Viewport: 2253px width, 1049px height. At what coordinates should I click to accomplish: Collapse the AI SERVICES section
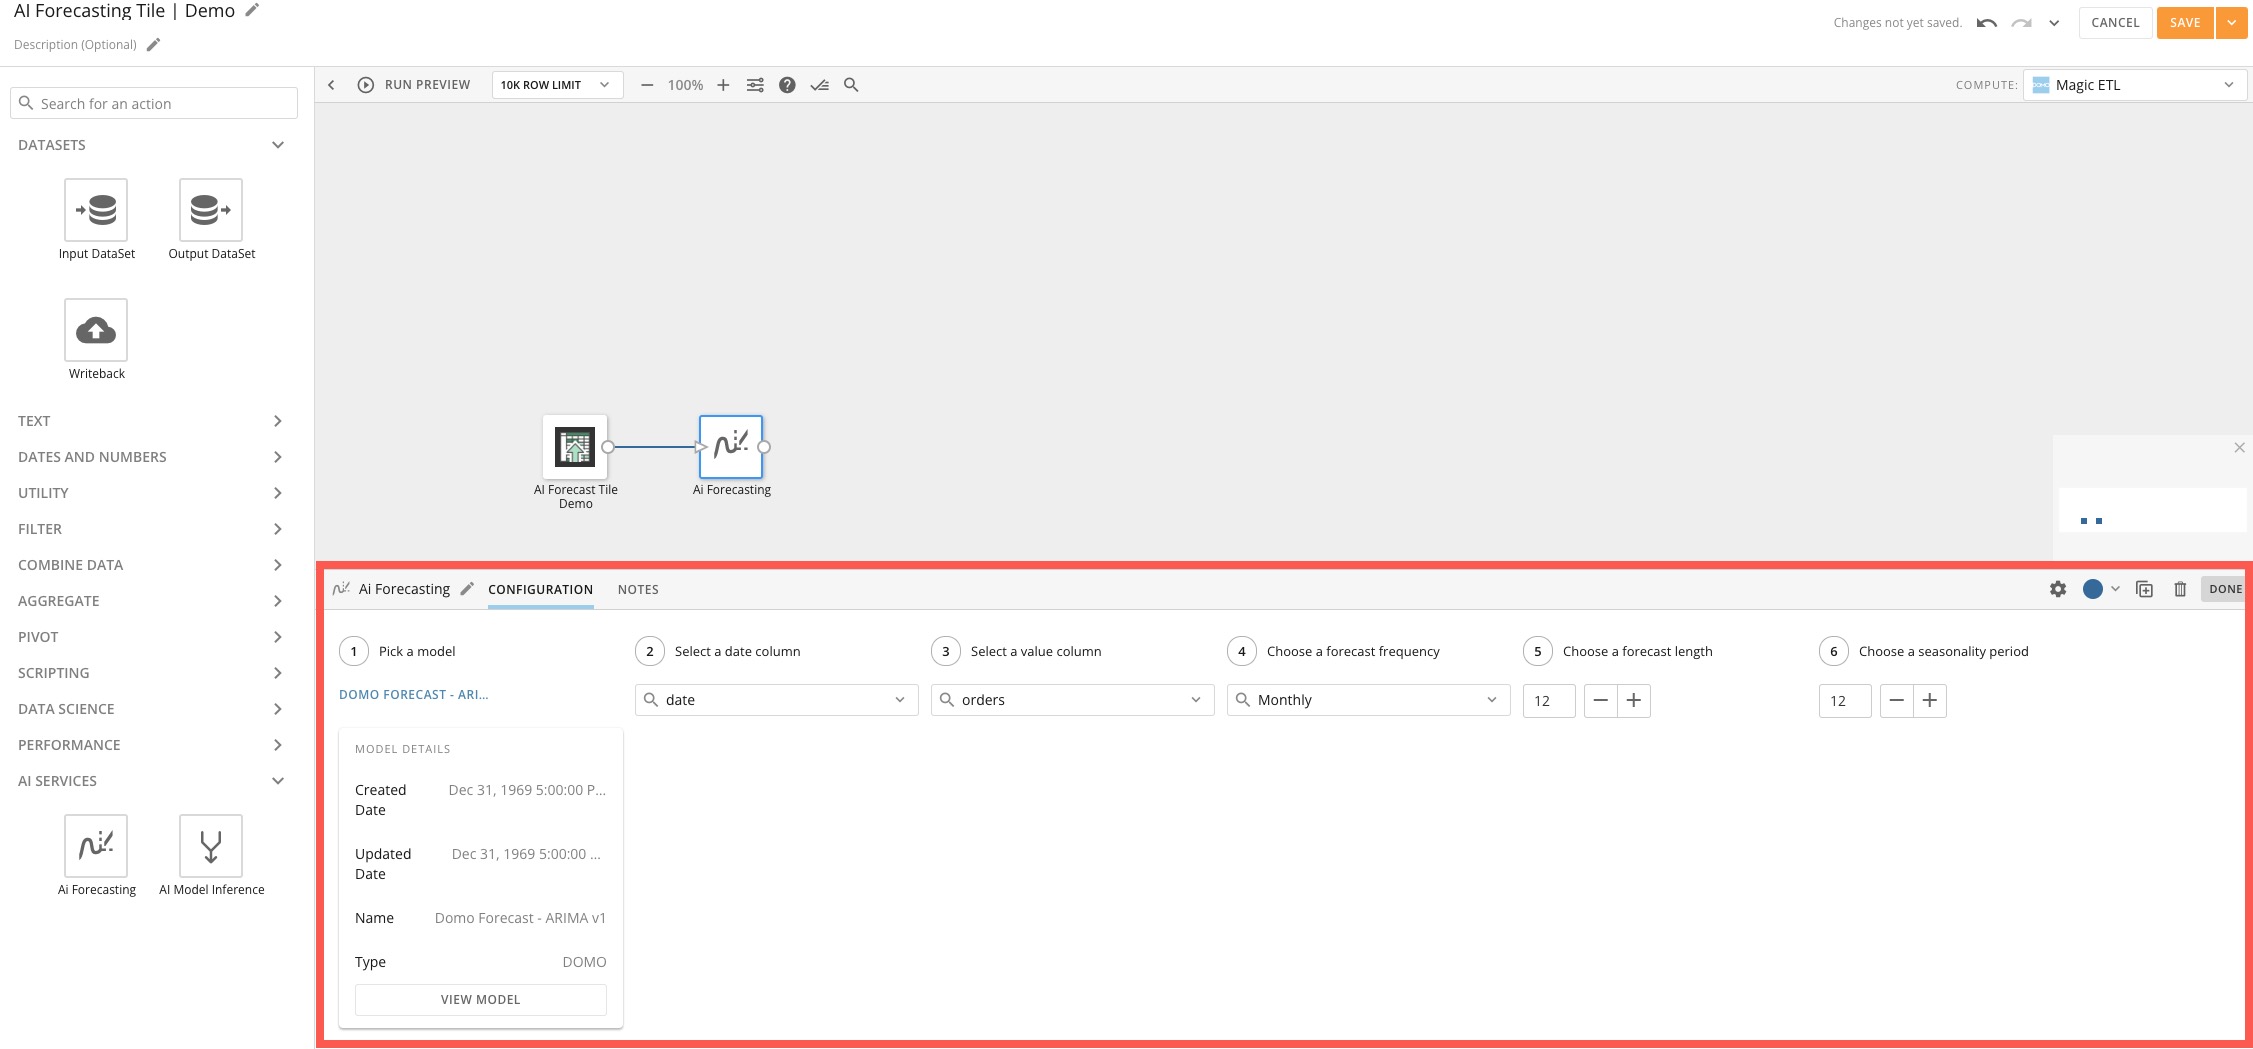(x=278, y=781)
